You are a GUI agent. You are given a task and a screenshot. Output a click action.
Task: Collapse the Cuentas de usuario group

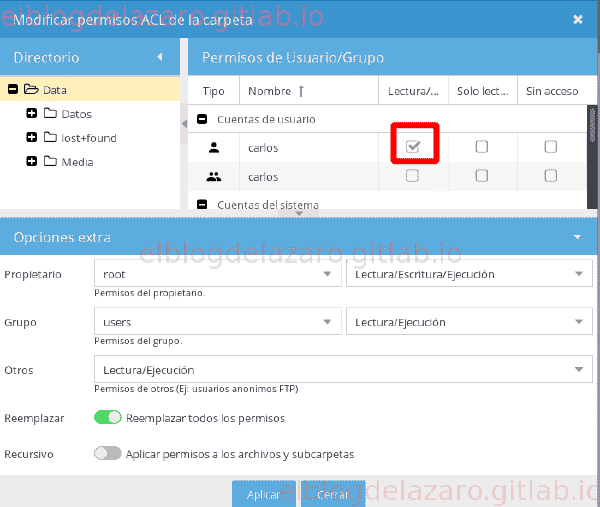click(x=202, y=119)
